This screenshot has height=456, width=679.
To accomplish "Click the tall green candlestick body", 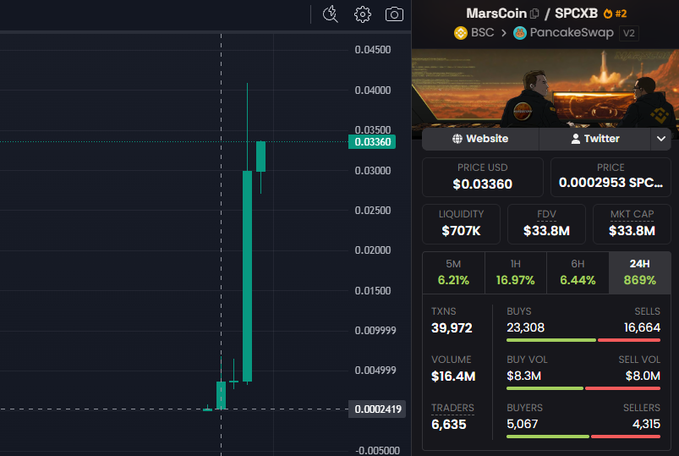I will [247, 276].
